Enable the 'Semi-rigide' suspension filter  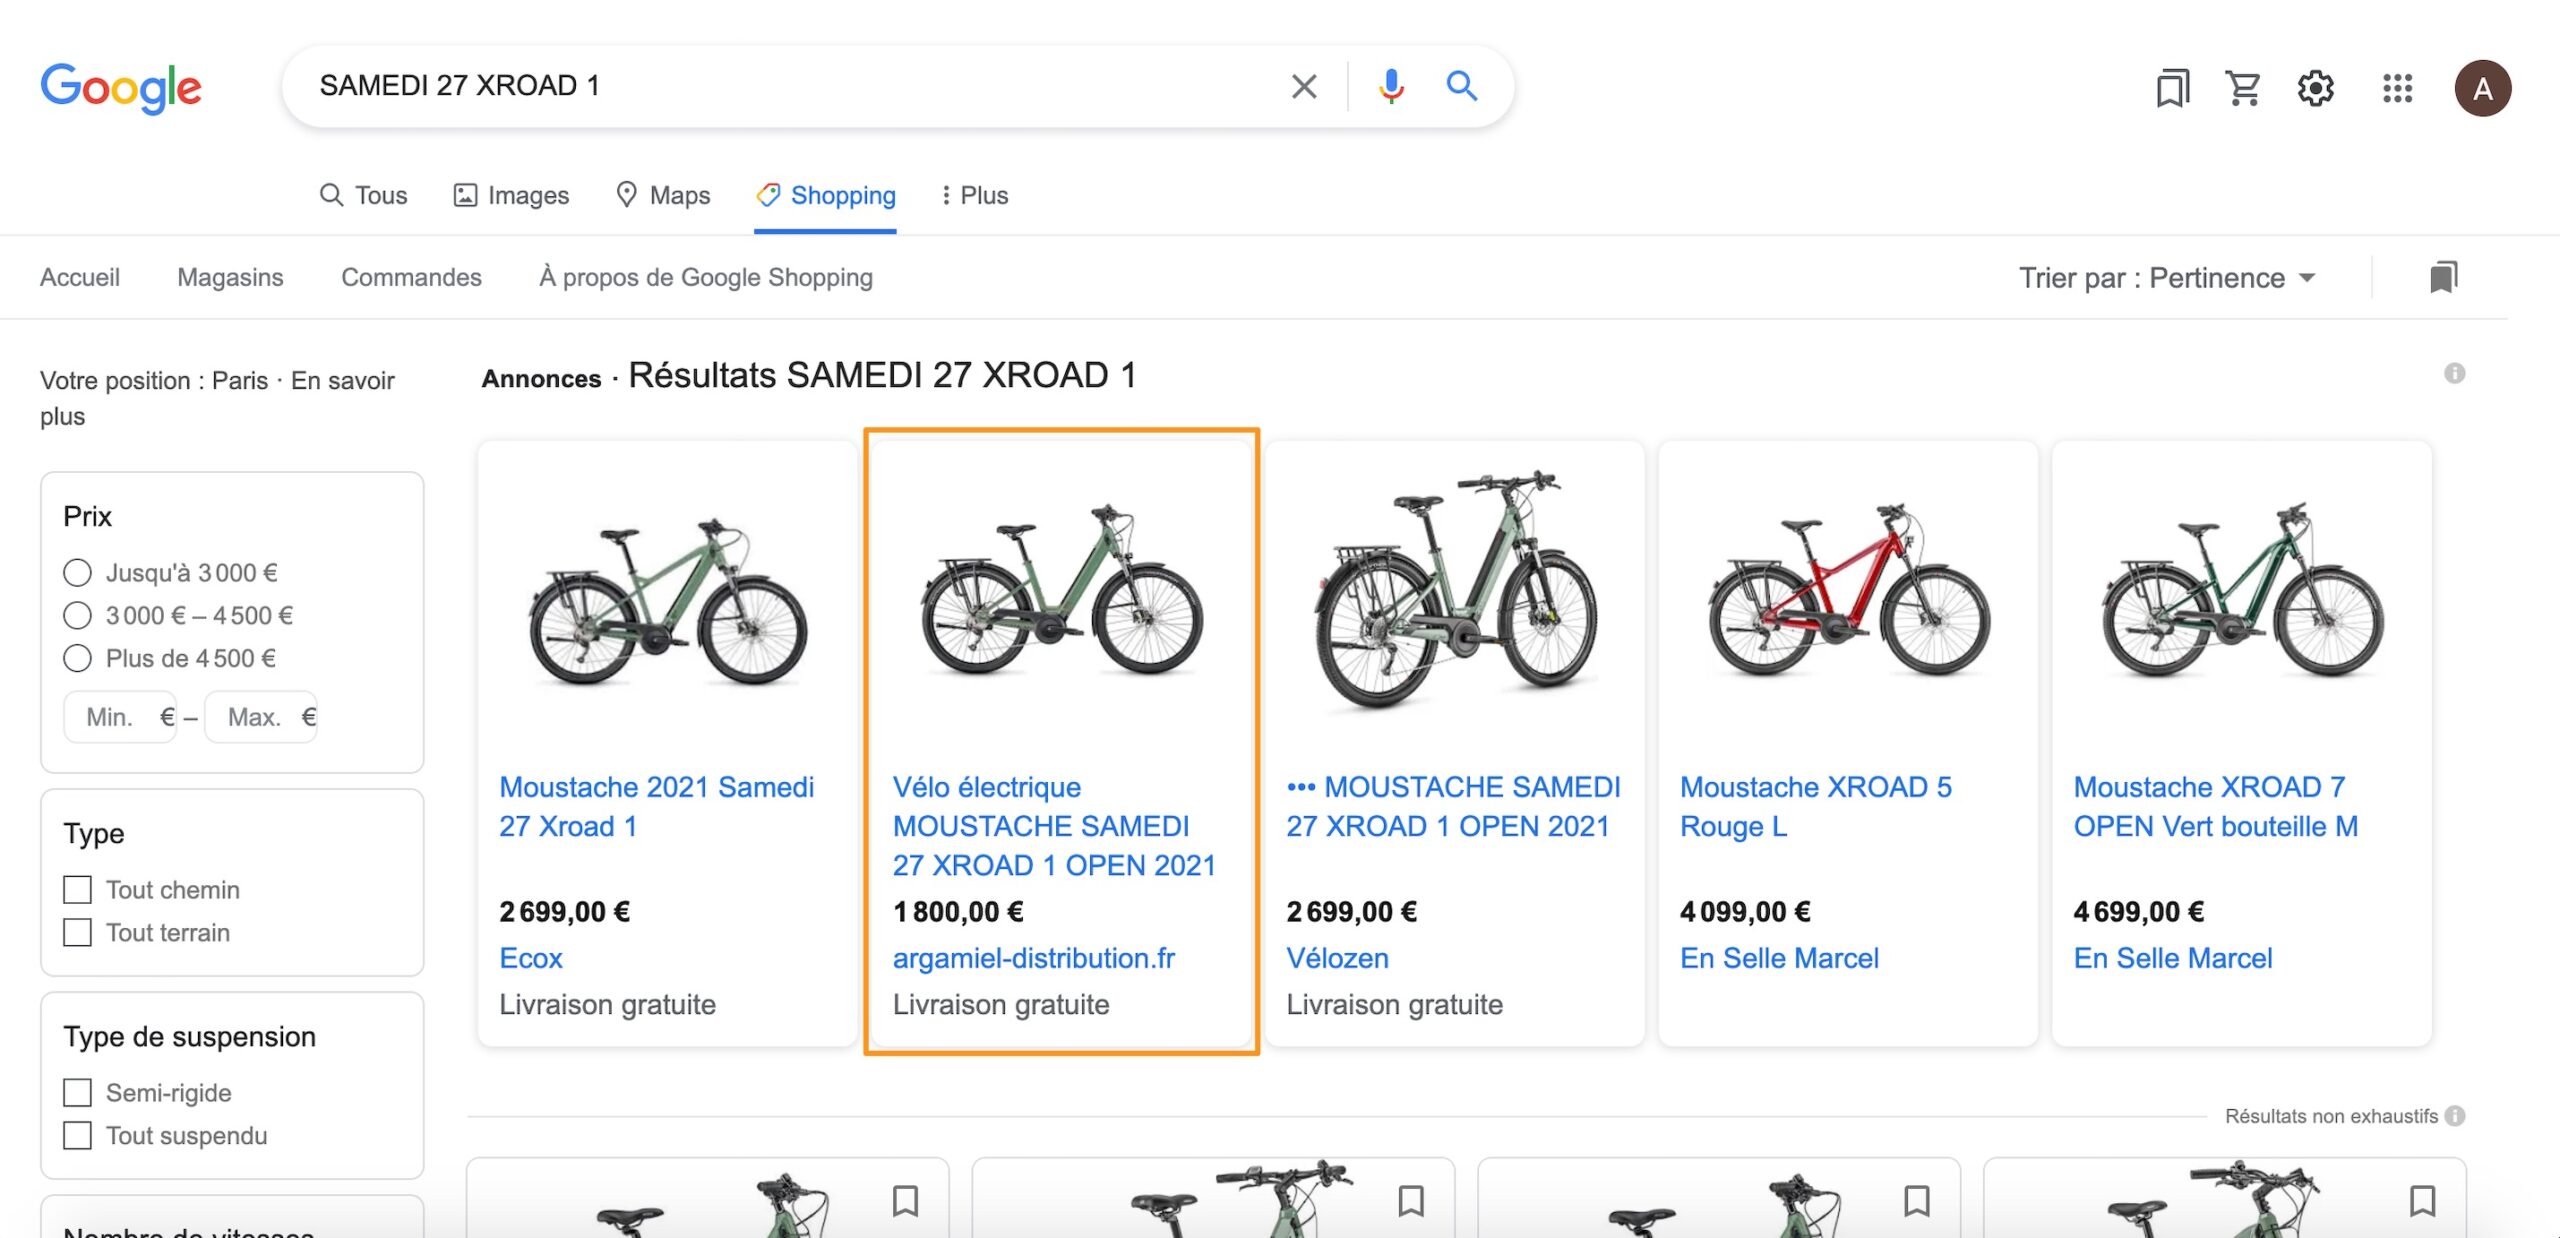[x=78, y=1093]
